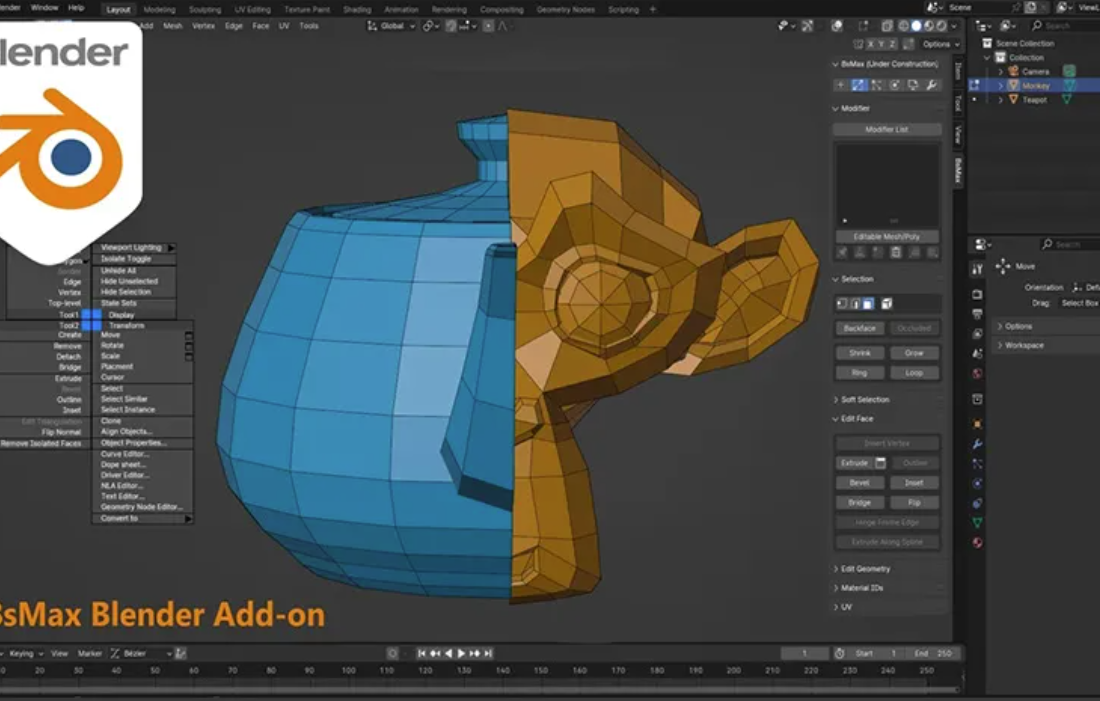Switch to the Shading workspace tab
This screenshot has height=701, width=1100.
357,10
